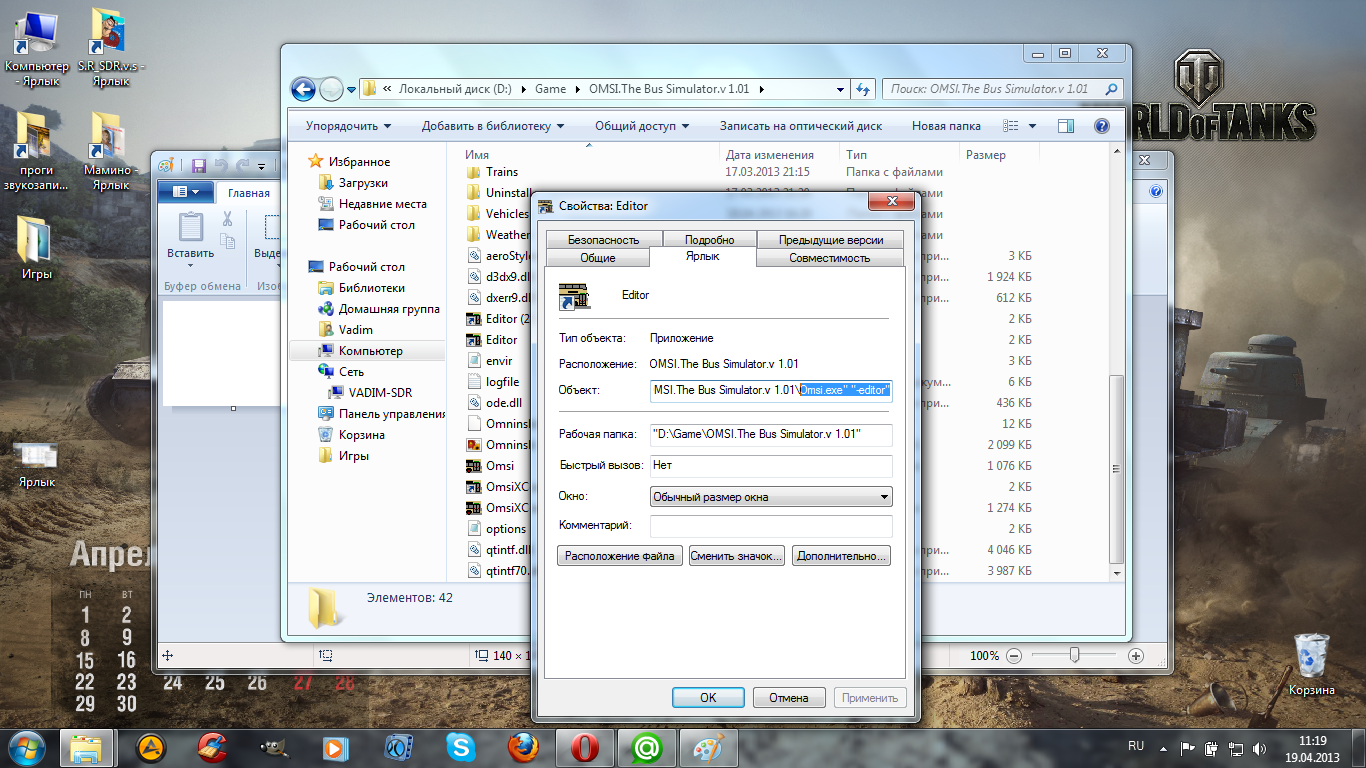Select VADIM-SDR under Сеть
The height and width of the screenshot is (768, 1366).
pyautogui.click(x=380, y=393)
